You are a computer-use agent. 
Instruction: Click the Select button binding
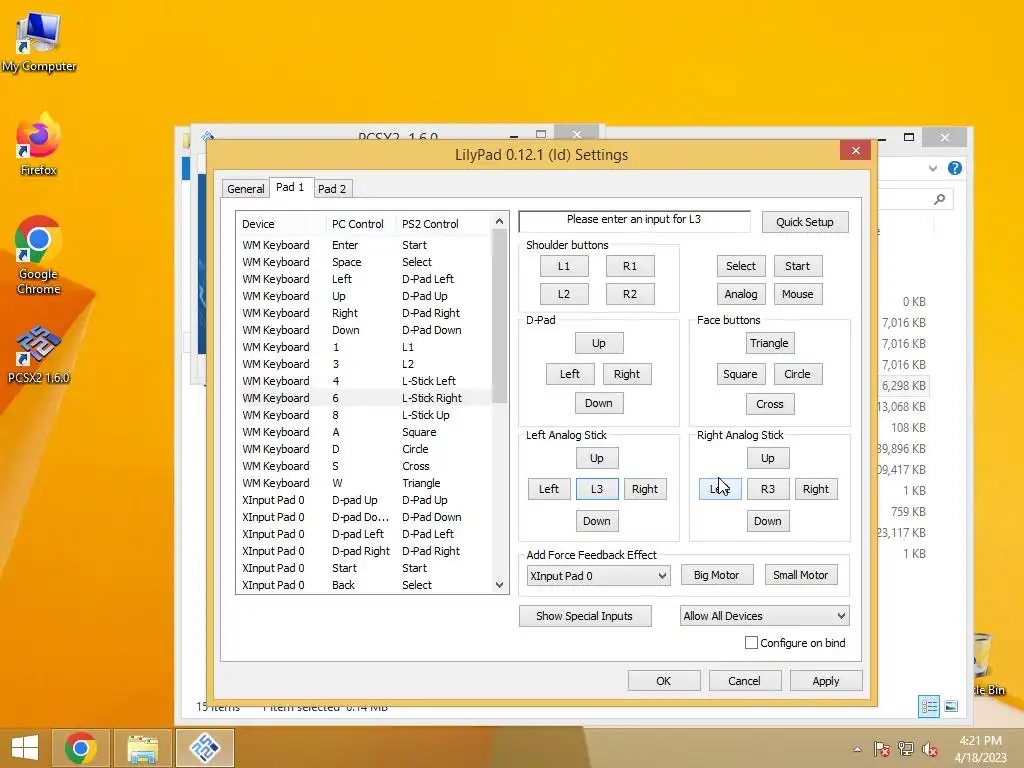tap(741, 266)
